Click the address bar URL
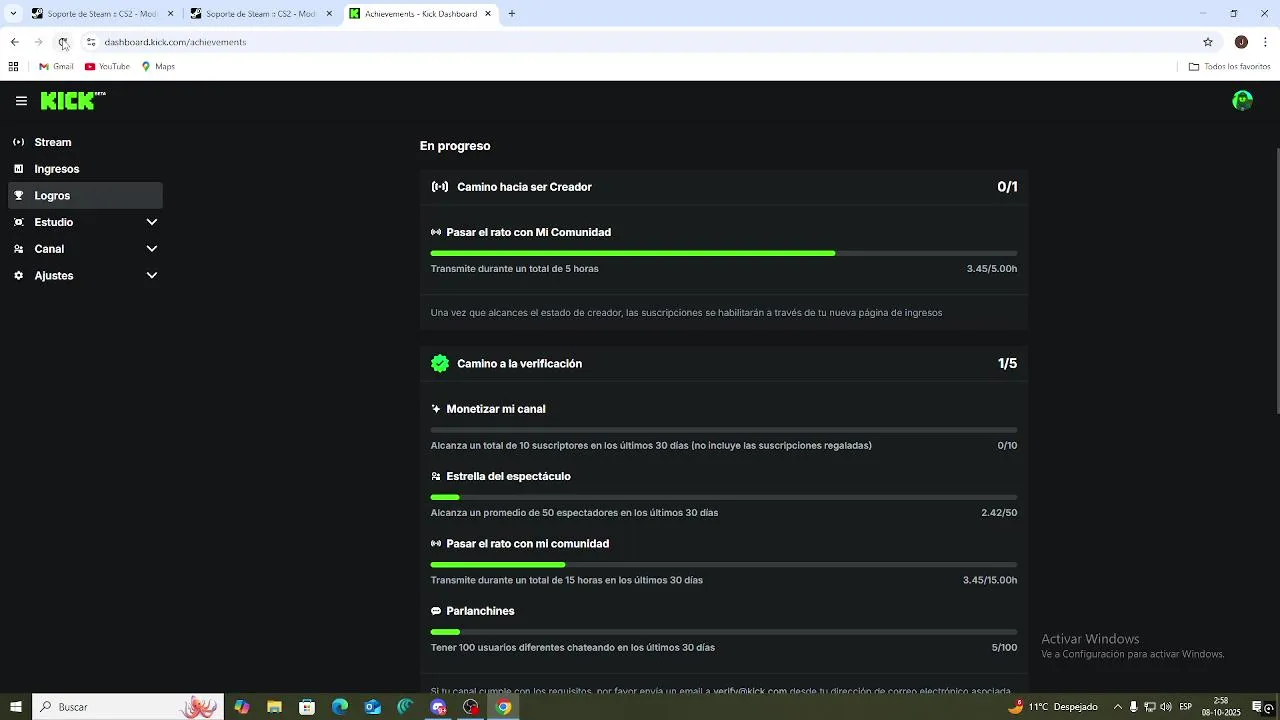This screenshot has height=720, width=1280. 175,42
